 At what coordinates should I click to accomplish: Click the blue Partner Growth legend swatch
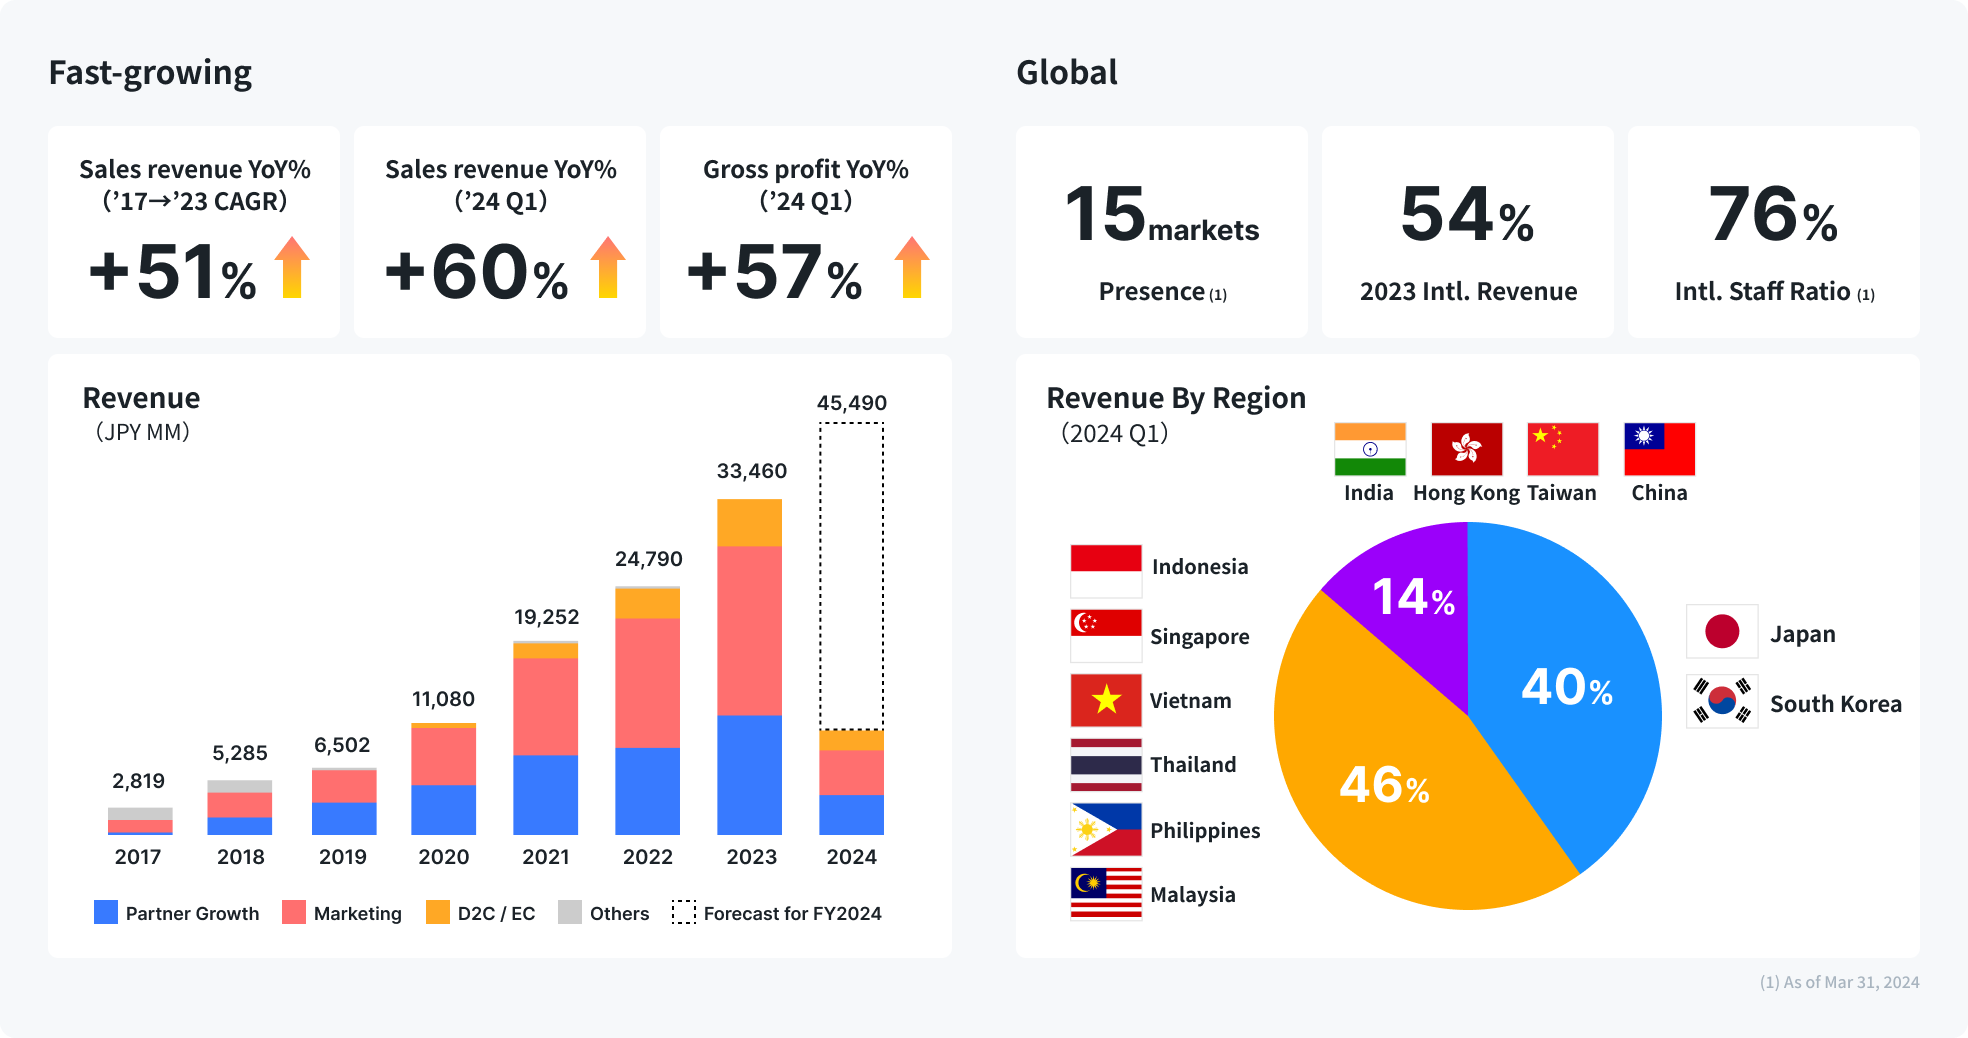point(105,912)
